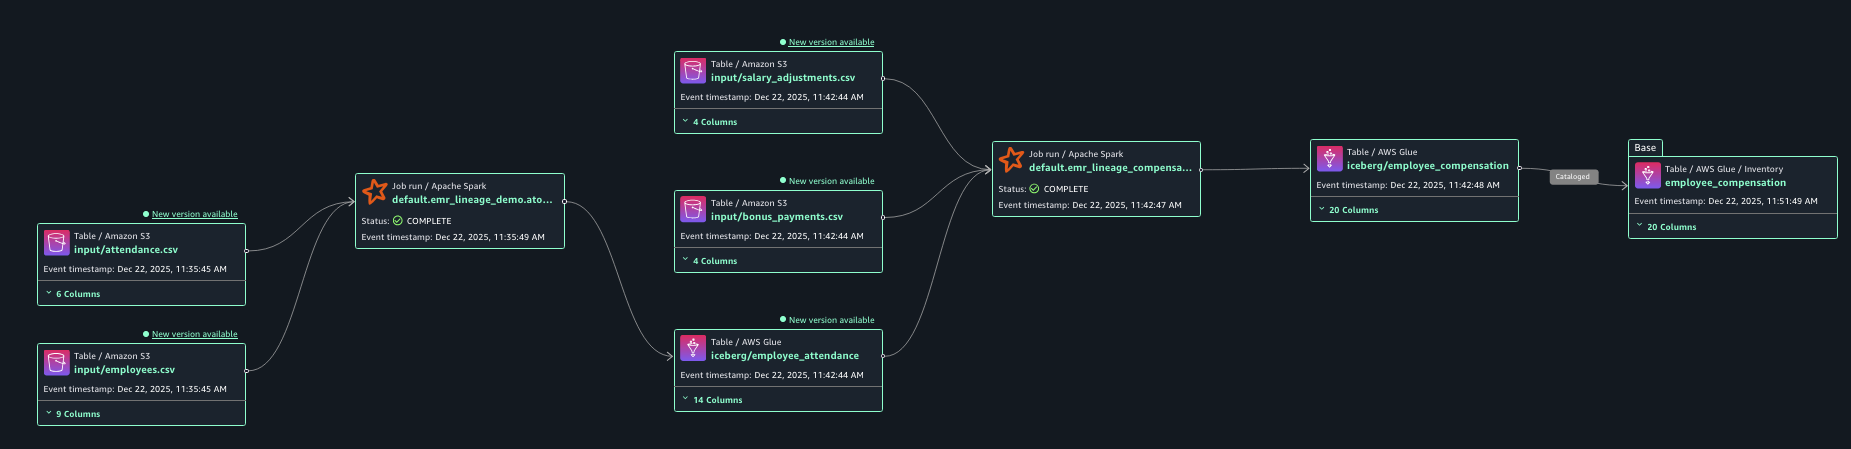The width and height of the screenshot is (1851, 449).
Task: Expand 9 Columns on input/employees.csv
Action: click(73, 414)
